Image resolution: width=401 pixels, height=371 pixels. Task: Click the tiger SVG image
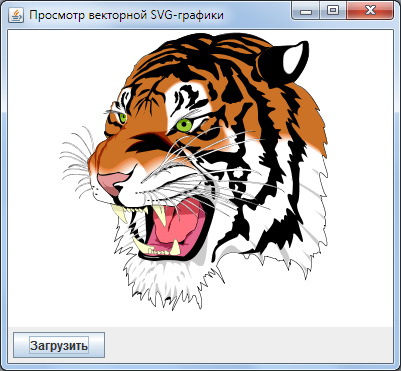(194, 172)
